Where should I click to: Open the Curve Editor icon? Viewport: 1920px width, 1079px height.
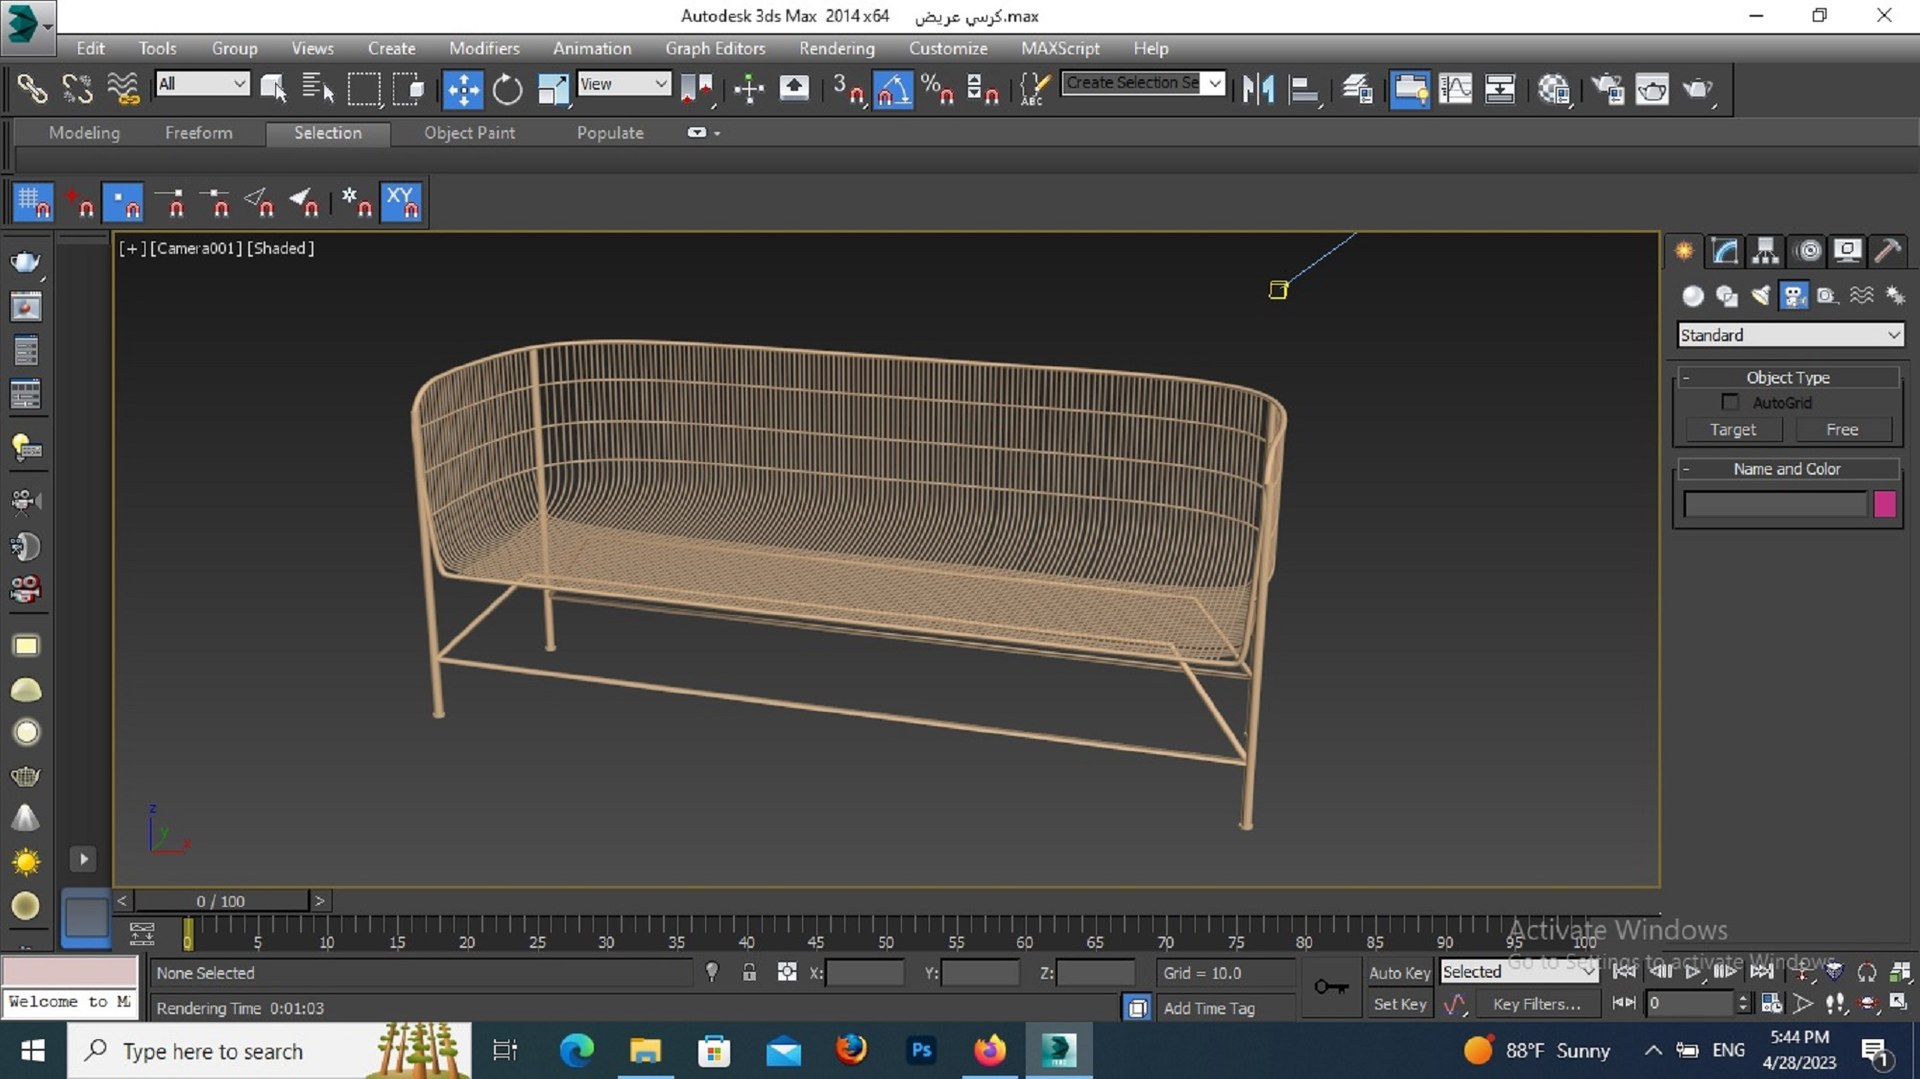[1455, 89]
